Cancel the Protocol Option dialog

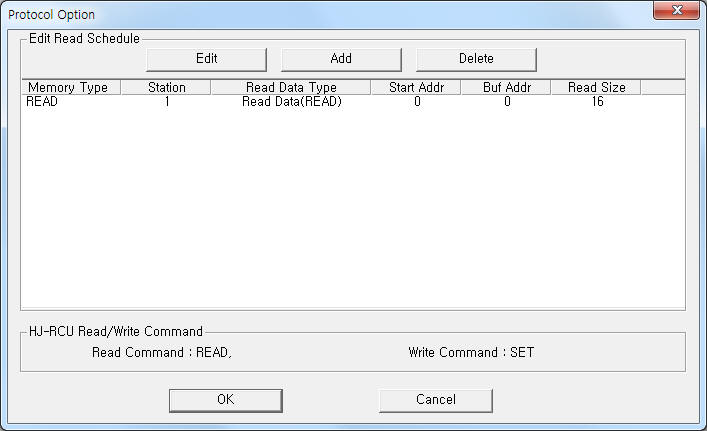point(436,400)
